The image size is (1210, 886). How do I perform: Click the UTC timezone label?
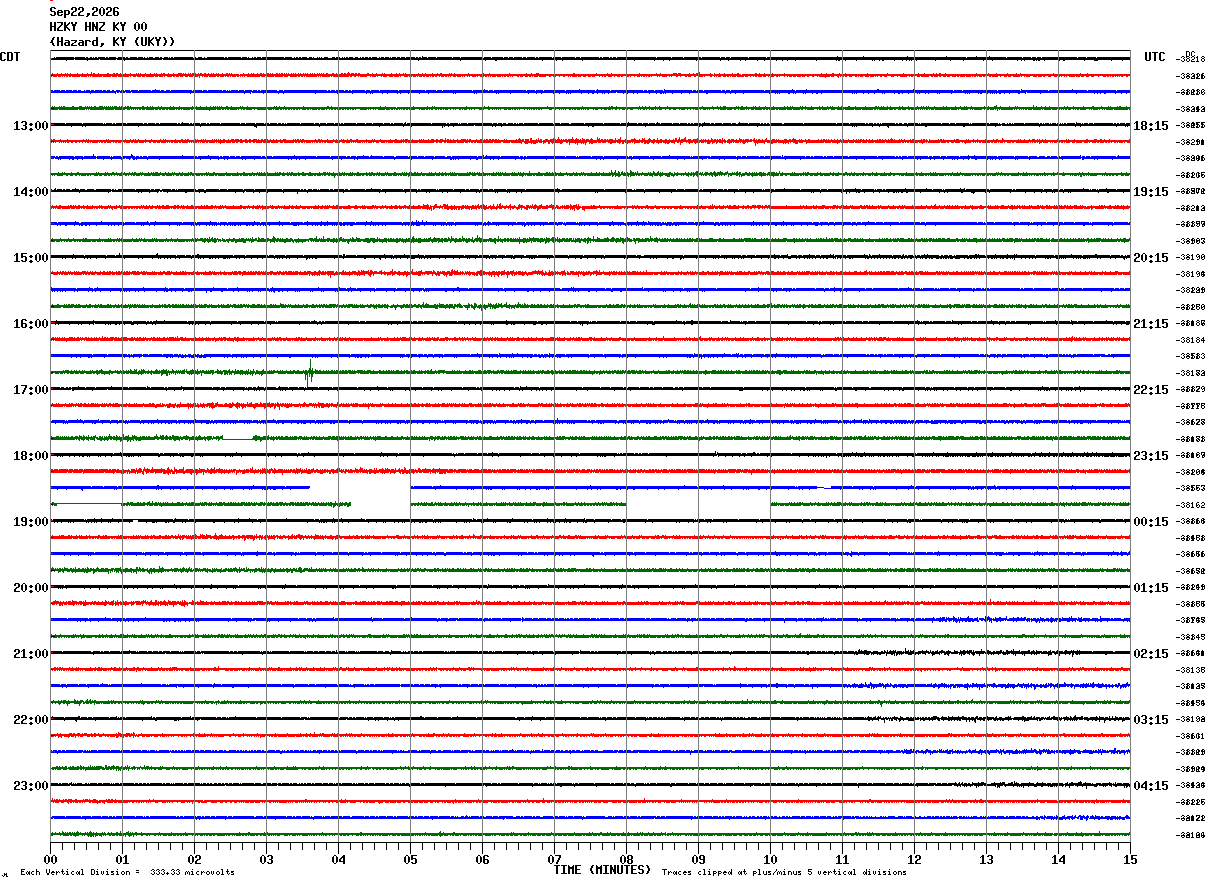click(1155, 57)
